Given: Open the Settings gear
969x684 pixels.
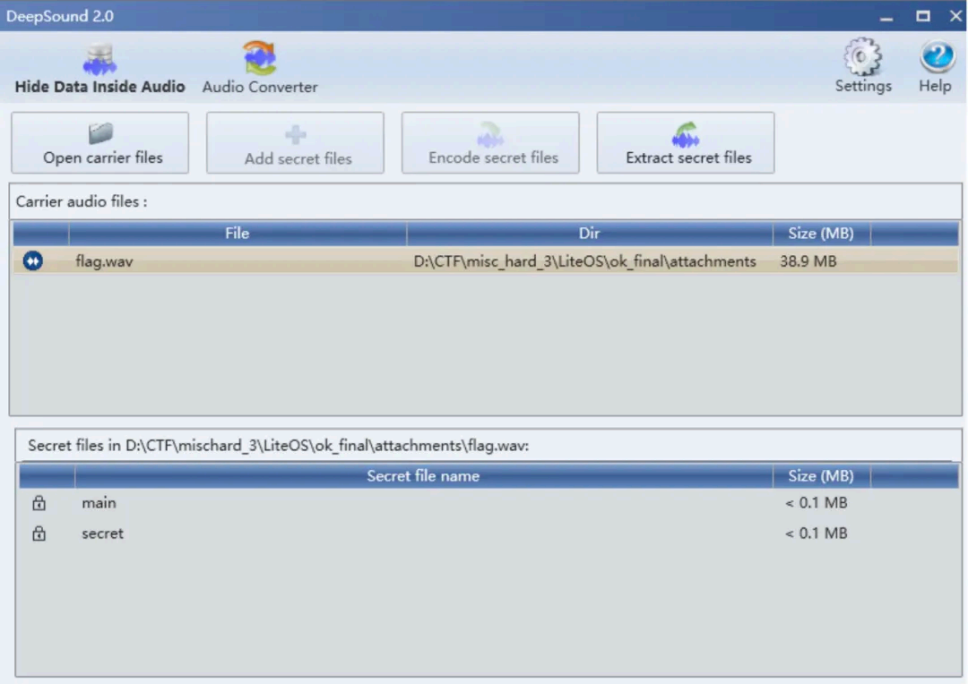Looking at the screenshot, I should pos(863,66).
